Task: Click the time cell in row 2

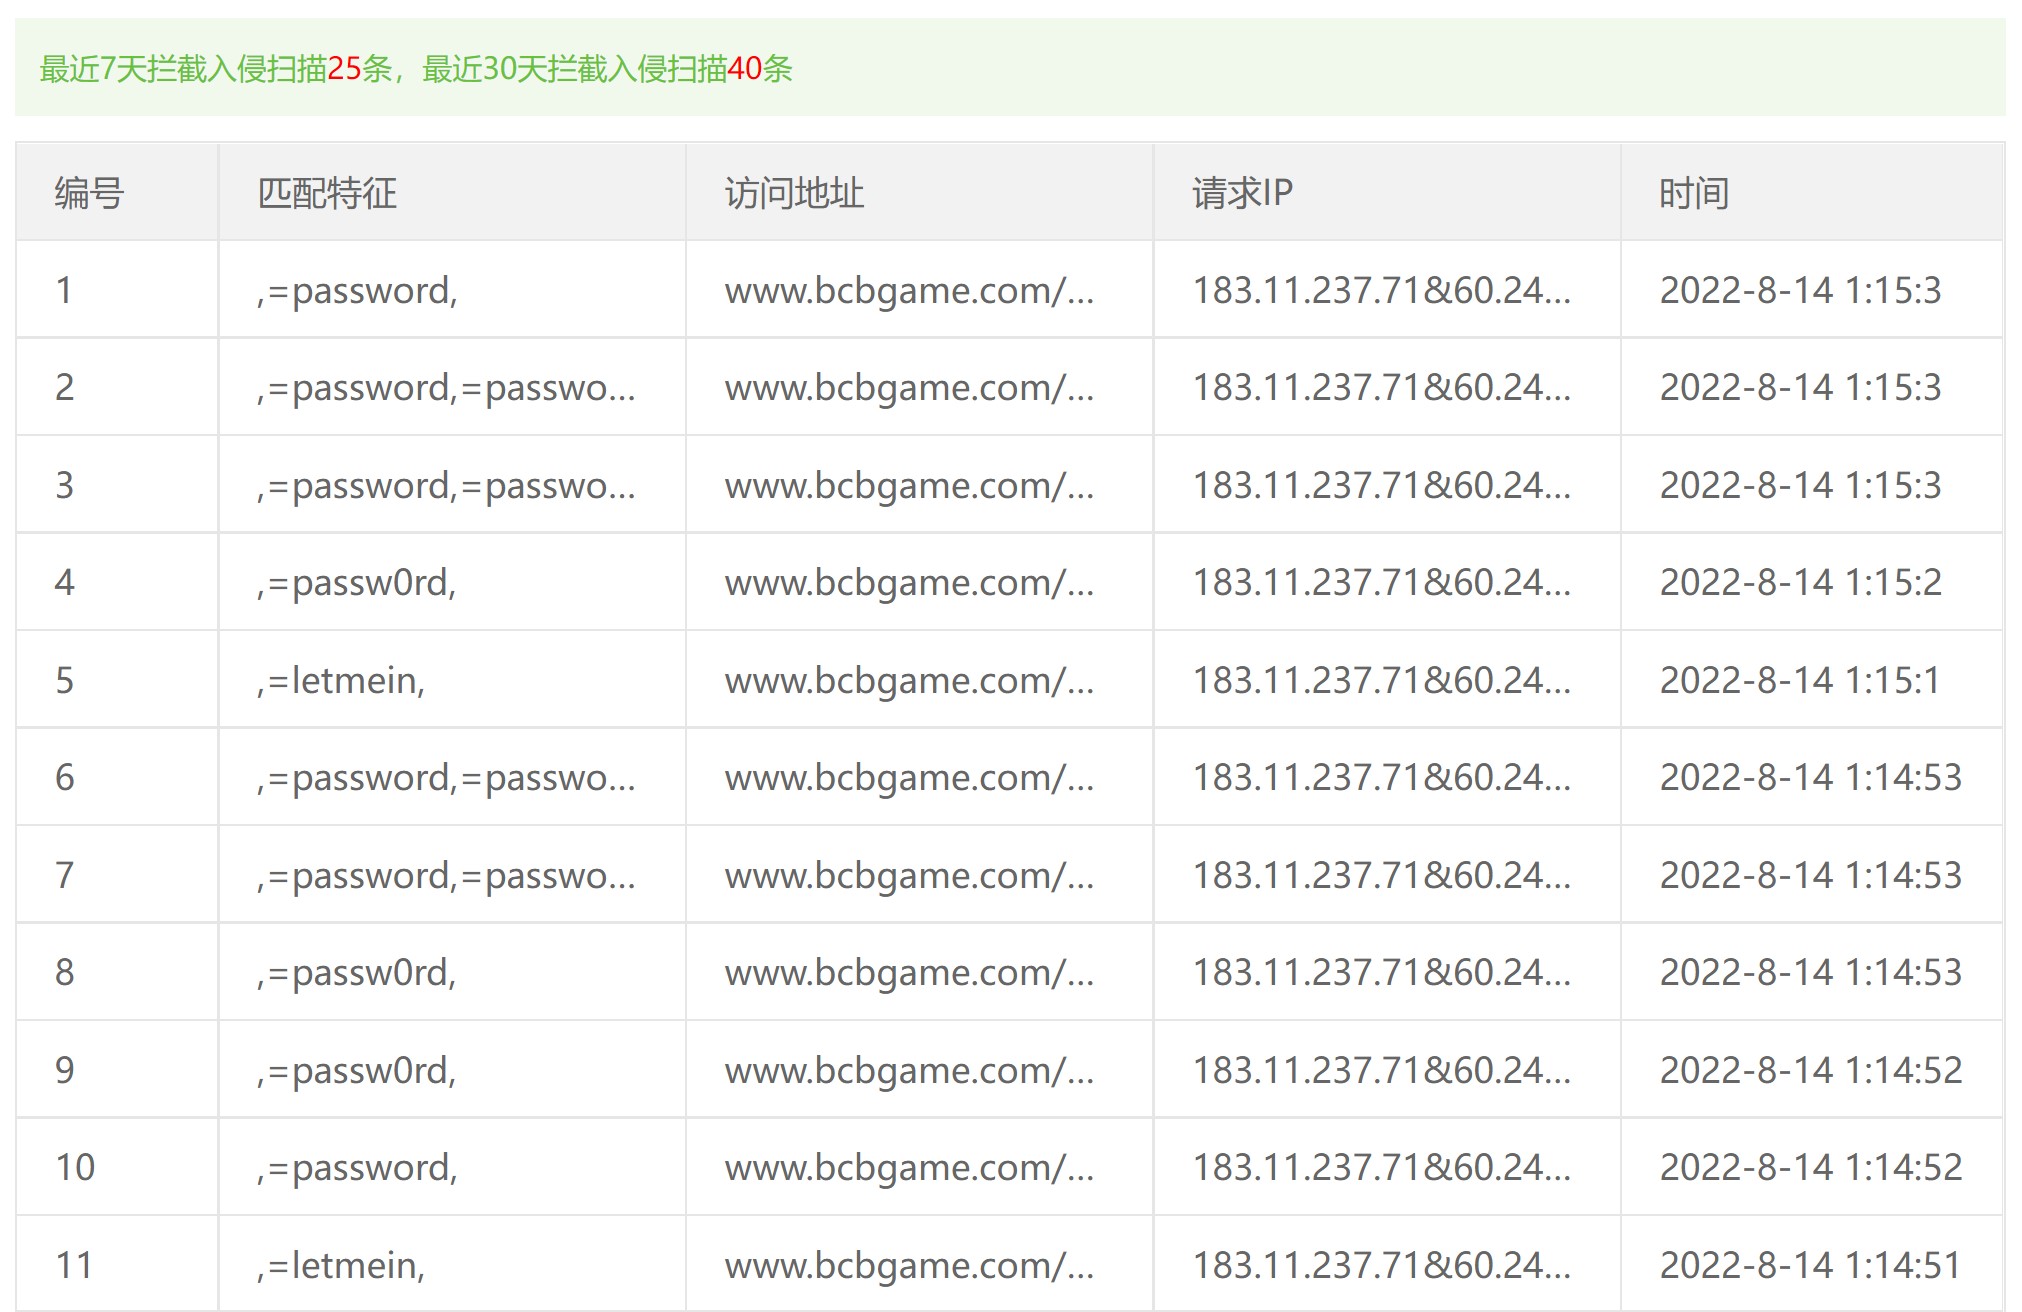Action: [x=1800, y=388]
